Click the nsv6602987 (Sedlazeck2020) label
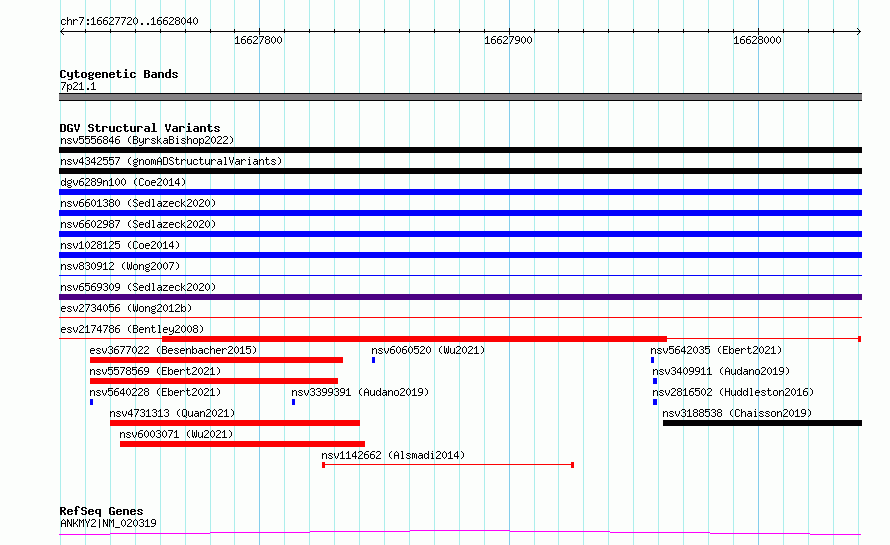This screenshot has width=890, height=545. pos(138,224)
